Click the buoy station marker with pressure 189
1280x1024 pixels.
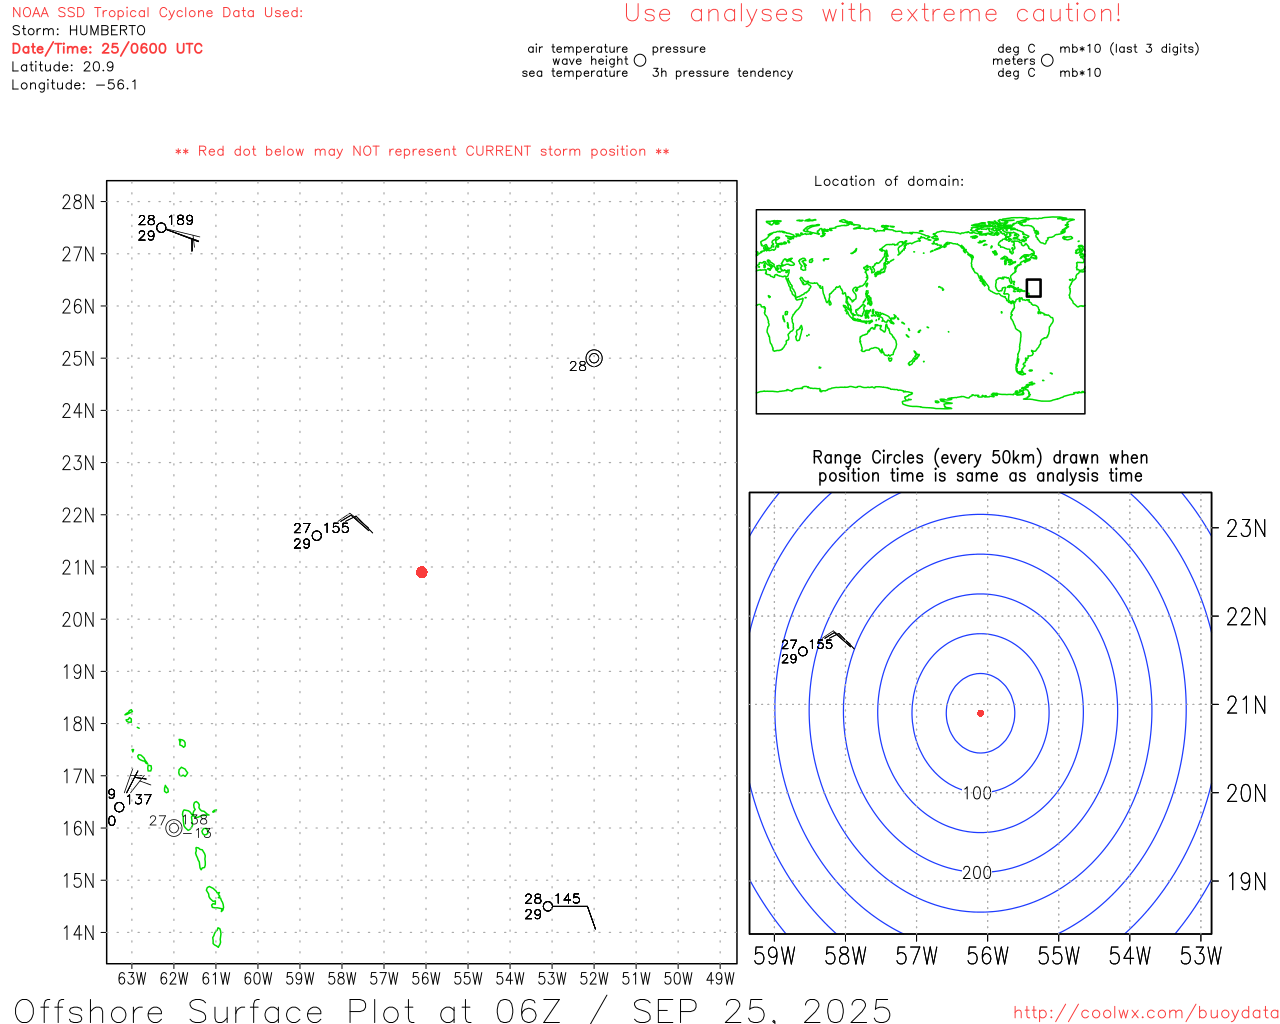161,228
